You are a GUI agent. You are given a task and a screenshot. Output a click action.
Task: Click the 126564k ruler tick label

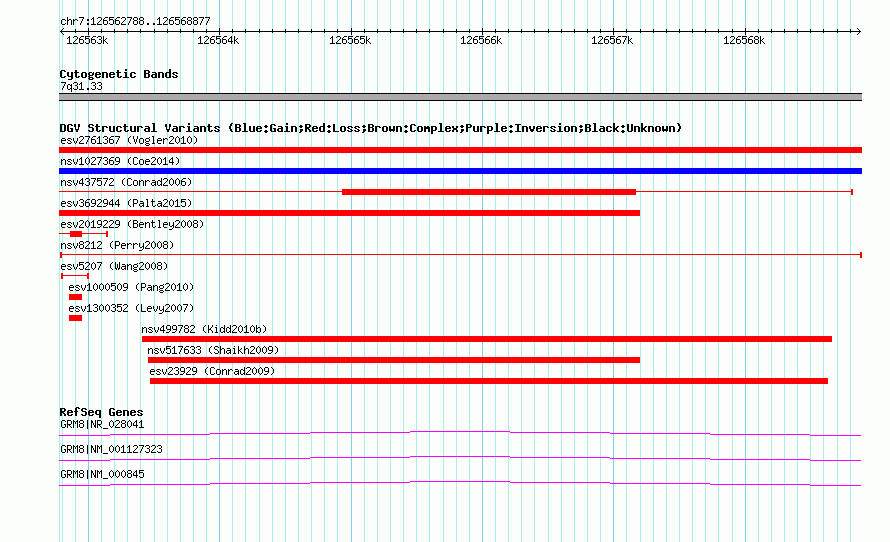(x=218, y=40)
